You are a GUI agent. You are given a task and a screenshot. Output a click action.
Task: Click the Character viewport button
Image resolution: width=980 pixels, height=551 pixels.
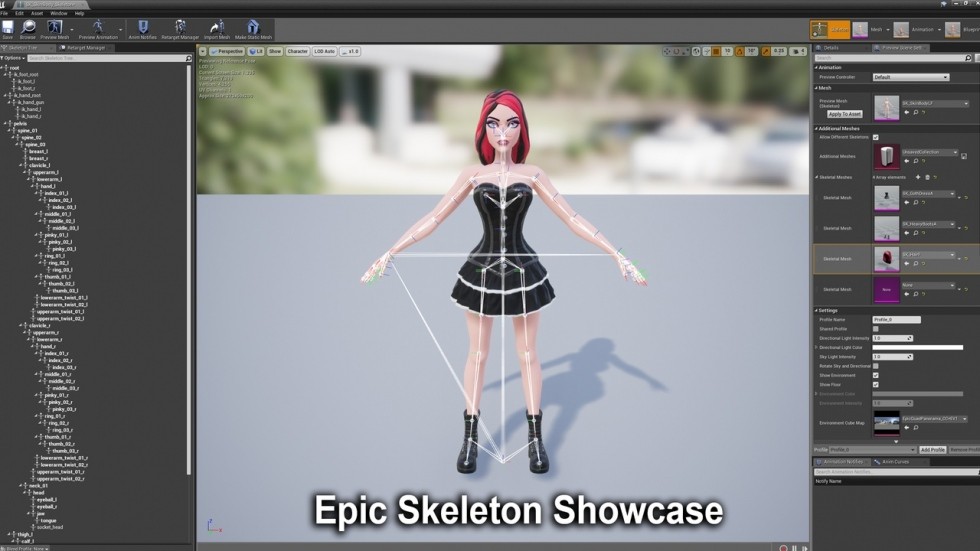pyautogui.click(x=298, y=51)
